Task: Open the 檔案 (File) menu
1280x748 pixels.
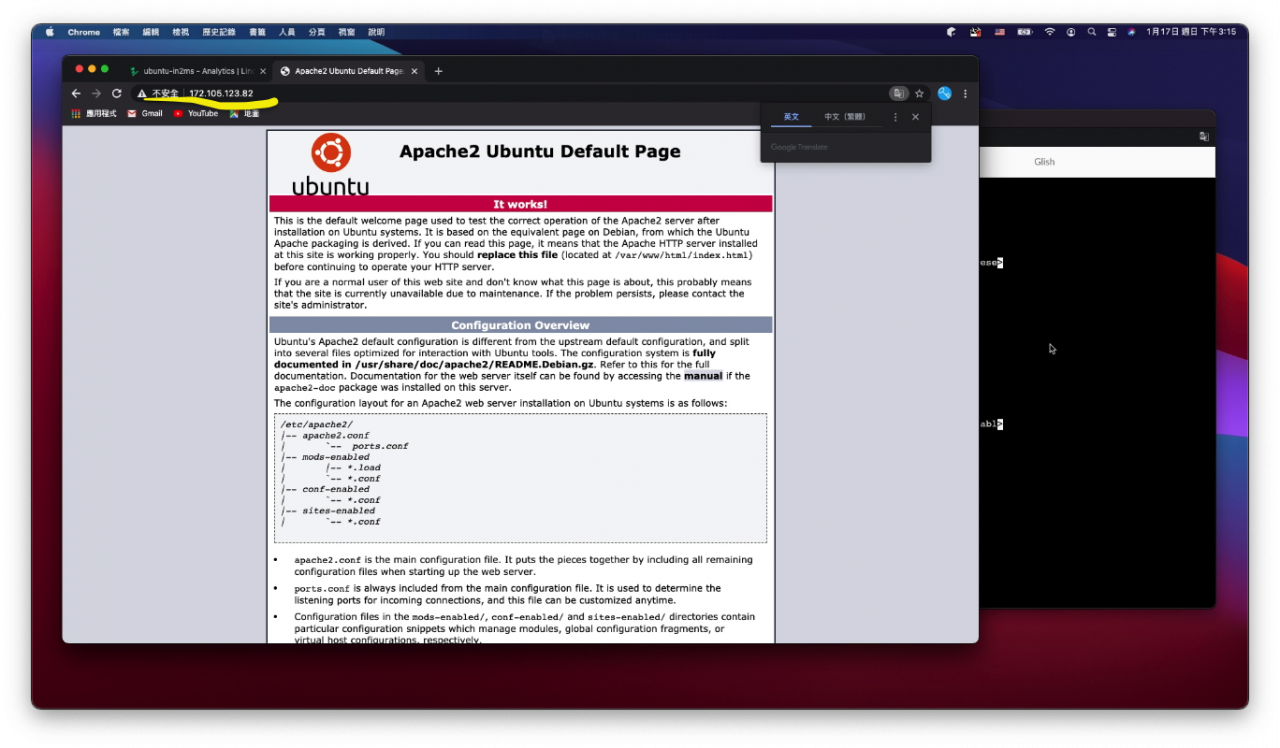Action: point(121,32)
